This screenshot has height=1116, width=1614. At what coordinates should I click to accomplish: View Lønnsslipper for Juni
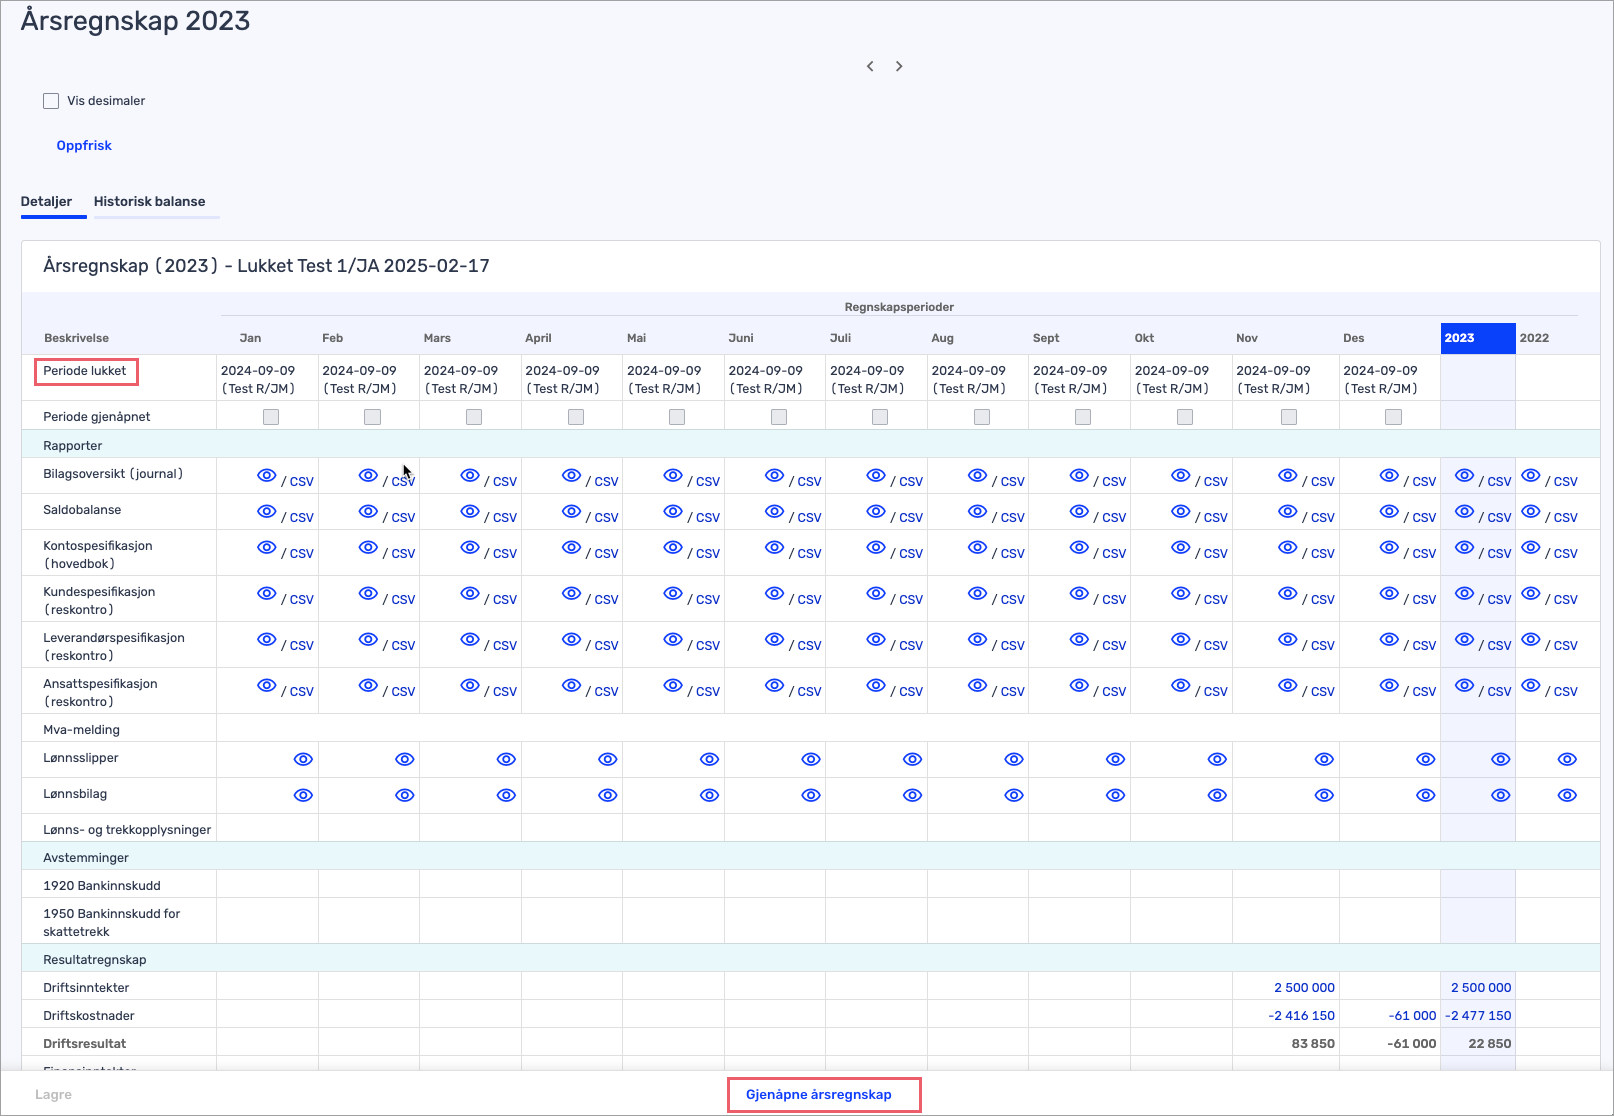(x=811, y=760)
